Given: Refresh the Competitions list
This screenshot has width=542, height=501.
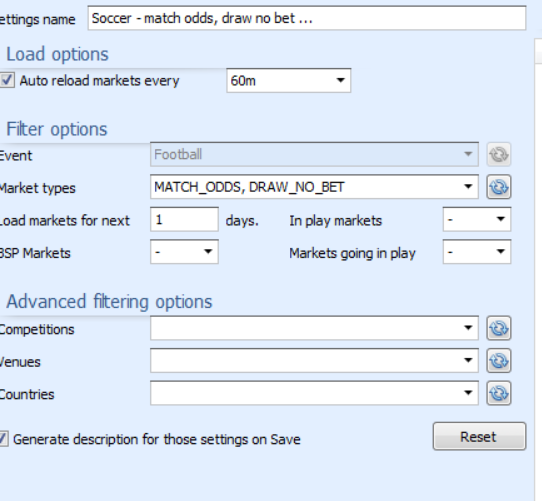Looking at the screenshot, I should [498, 328].
